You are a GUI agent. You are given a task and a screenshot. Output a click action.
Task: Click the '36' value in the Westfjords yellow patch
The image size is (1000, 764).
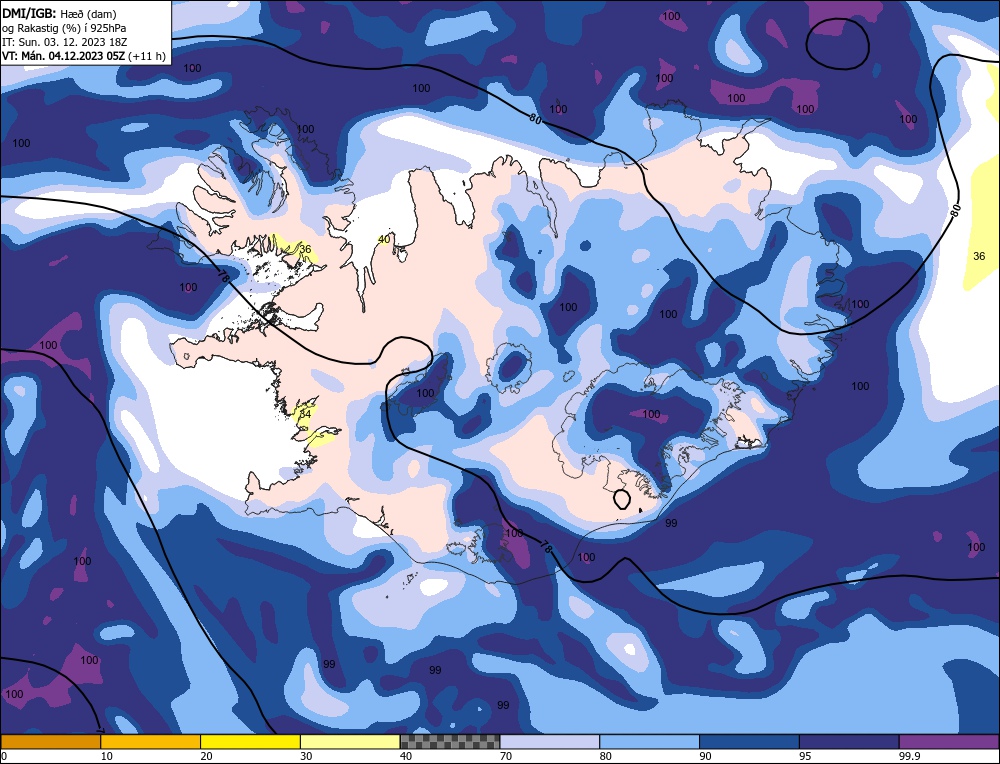(305, 249)
